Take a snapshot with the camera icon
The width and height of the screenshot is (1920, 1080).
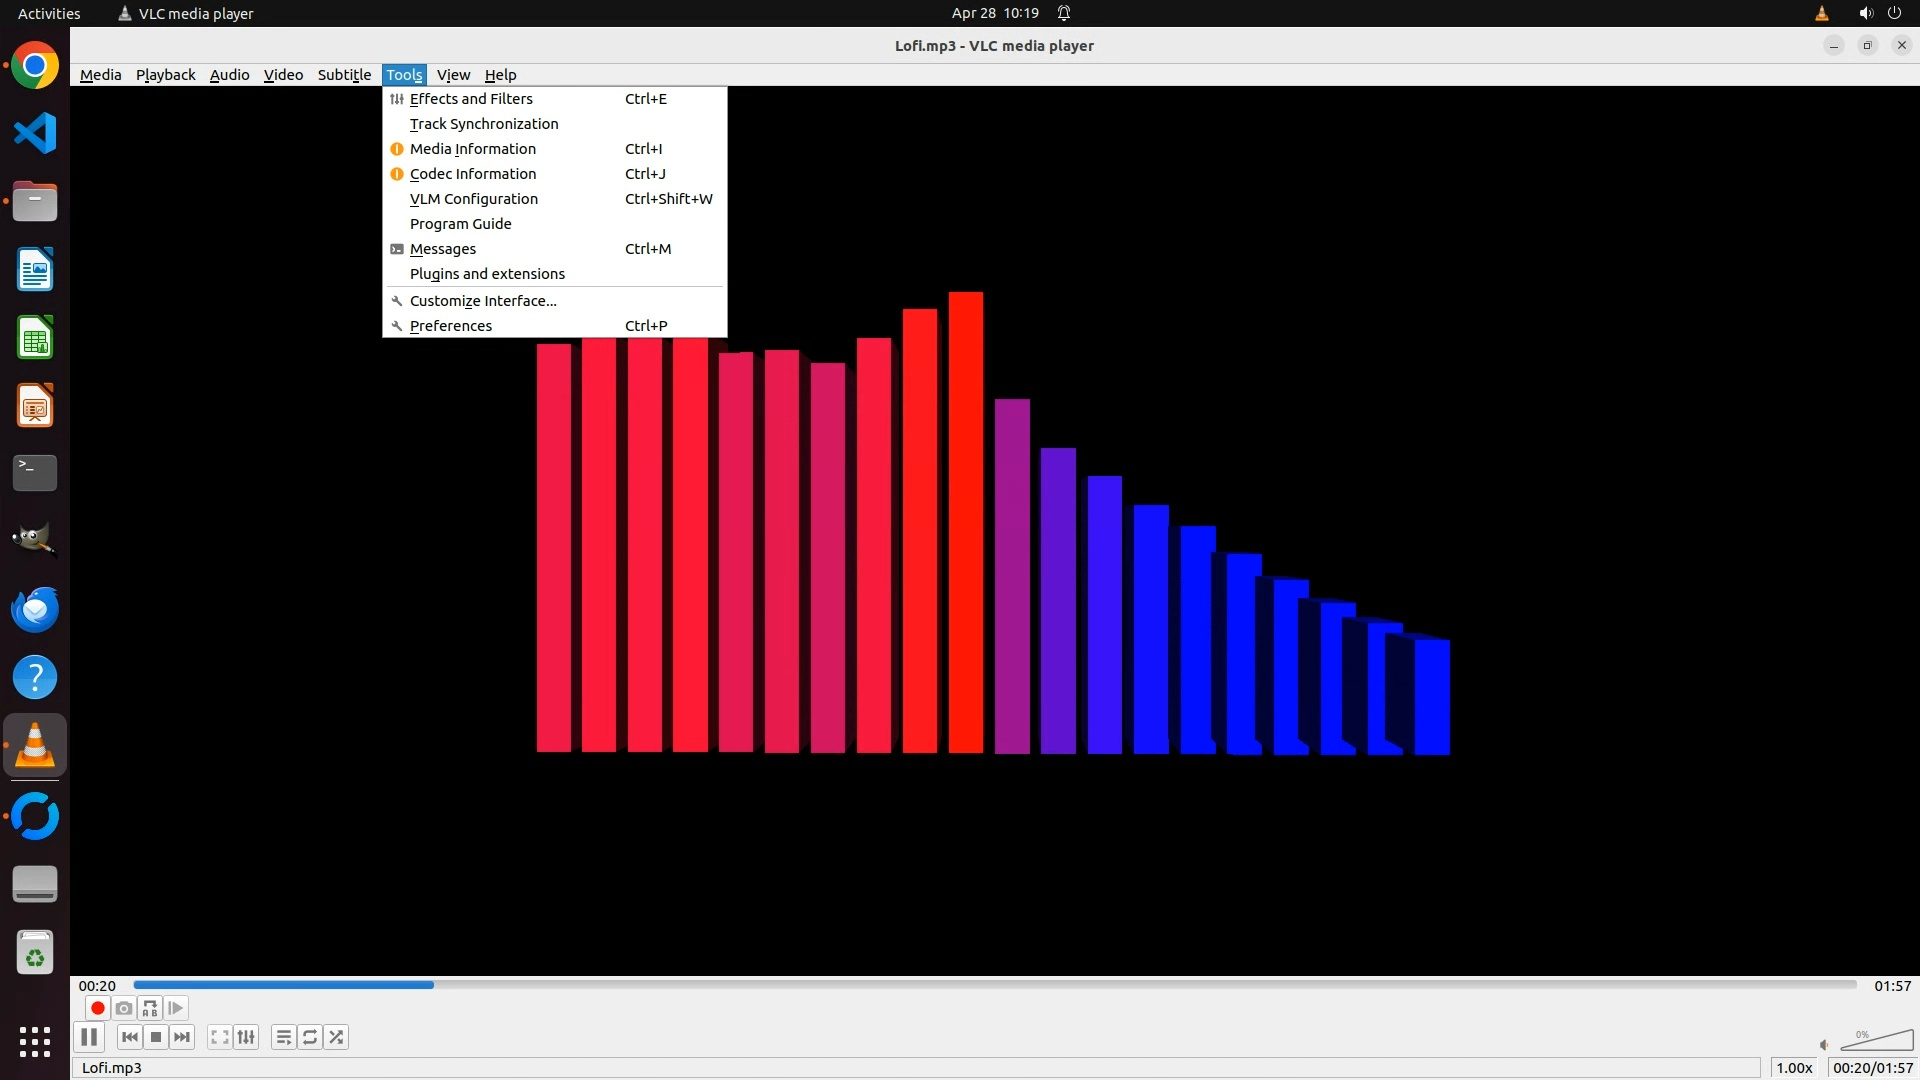pyautogui.click(x=124, y=1008)
